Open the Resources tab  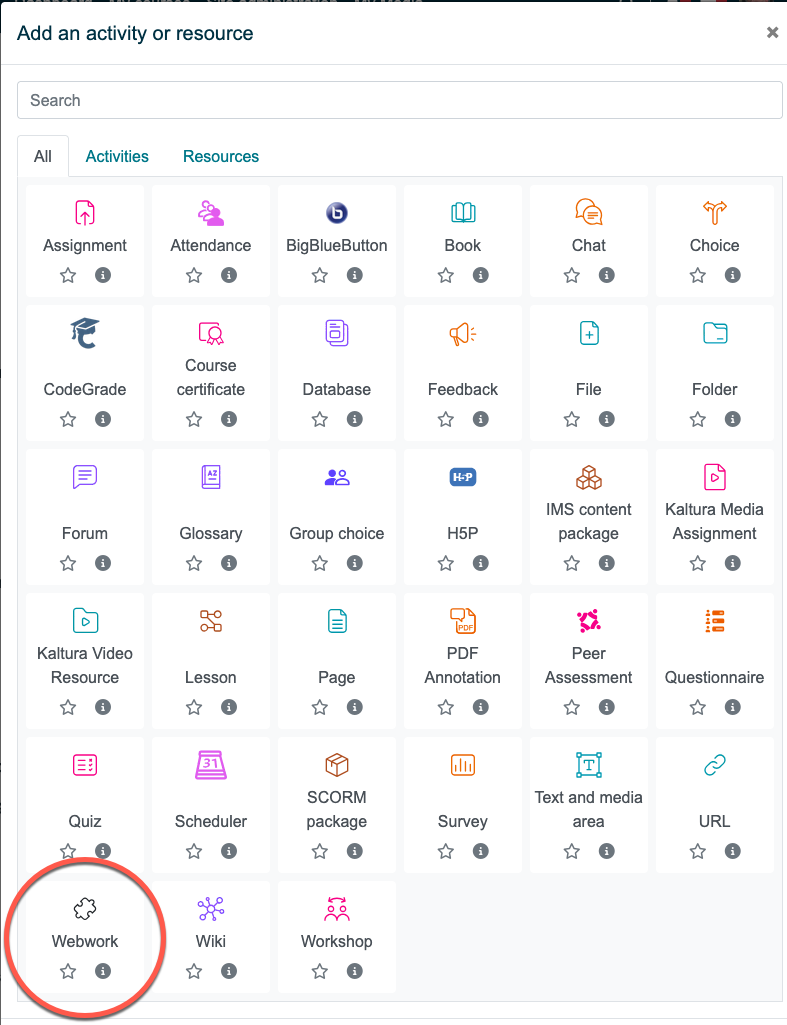pyautogui.click(x=221, y=156)
